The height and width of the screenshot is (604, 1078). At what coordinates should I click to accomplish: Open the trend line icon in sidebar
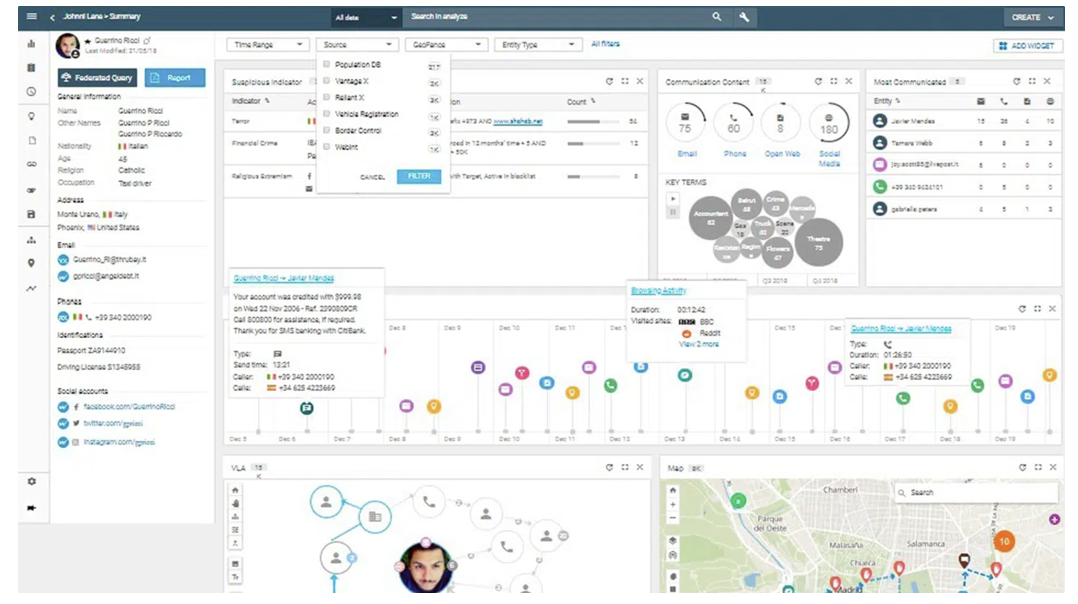click(31, 289)
